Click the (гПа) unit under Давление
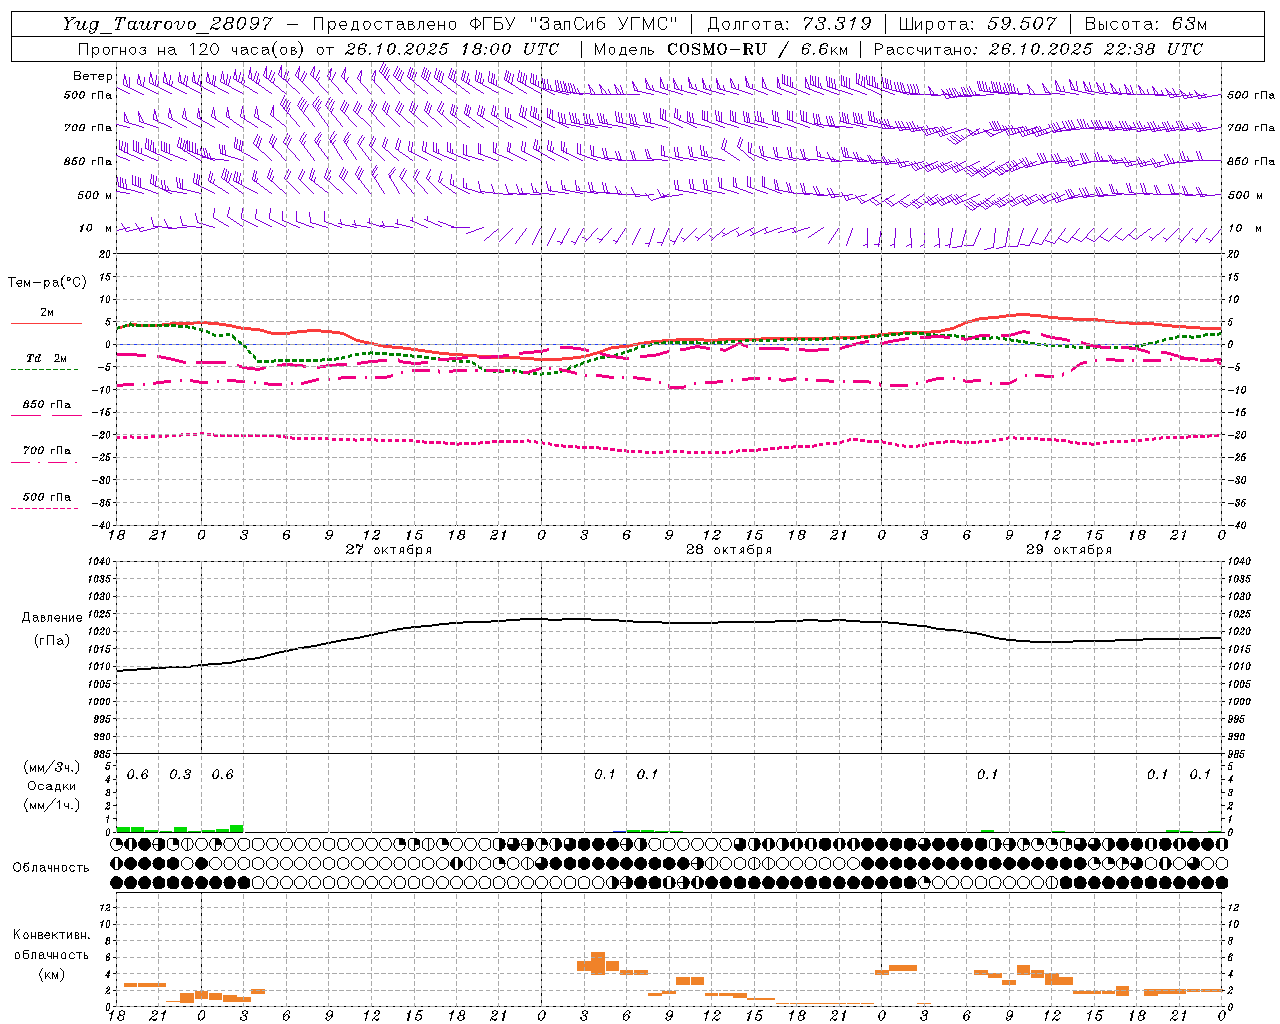Viewport: 1280px width, 1024px height. 51,641
